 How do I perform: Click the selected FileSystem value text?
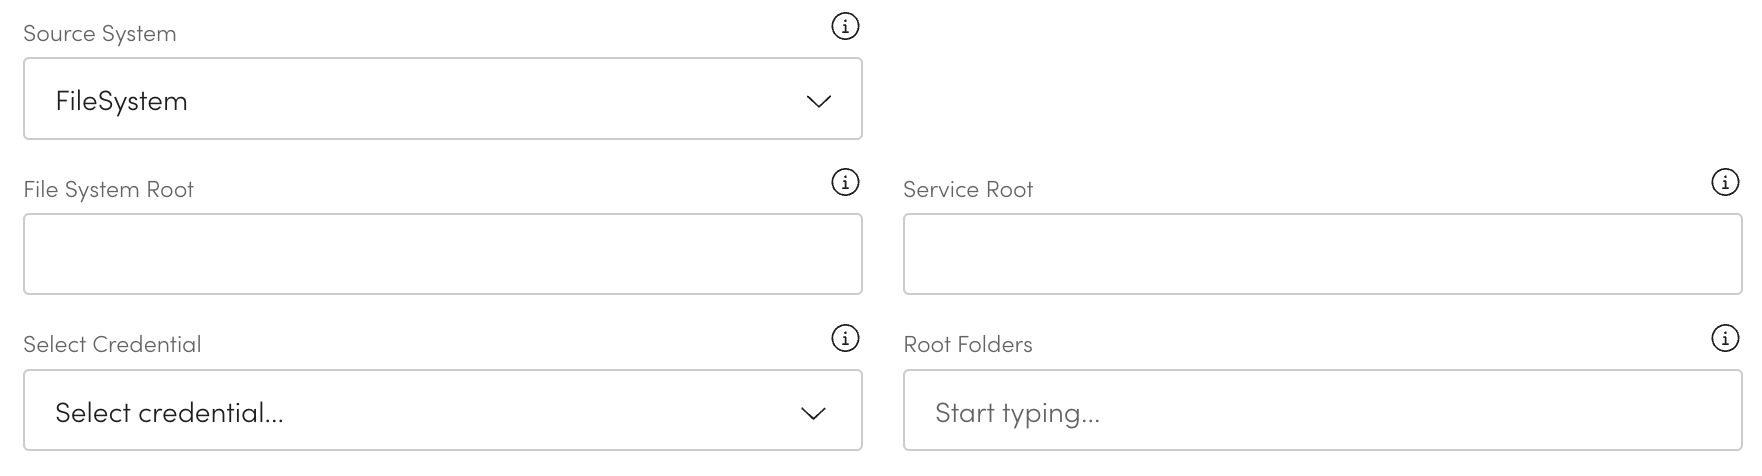122,101
